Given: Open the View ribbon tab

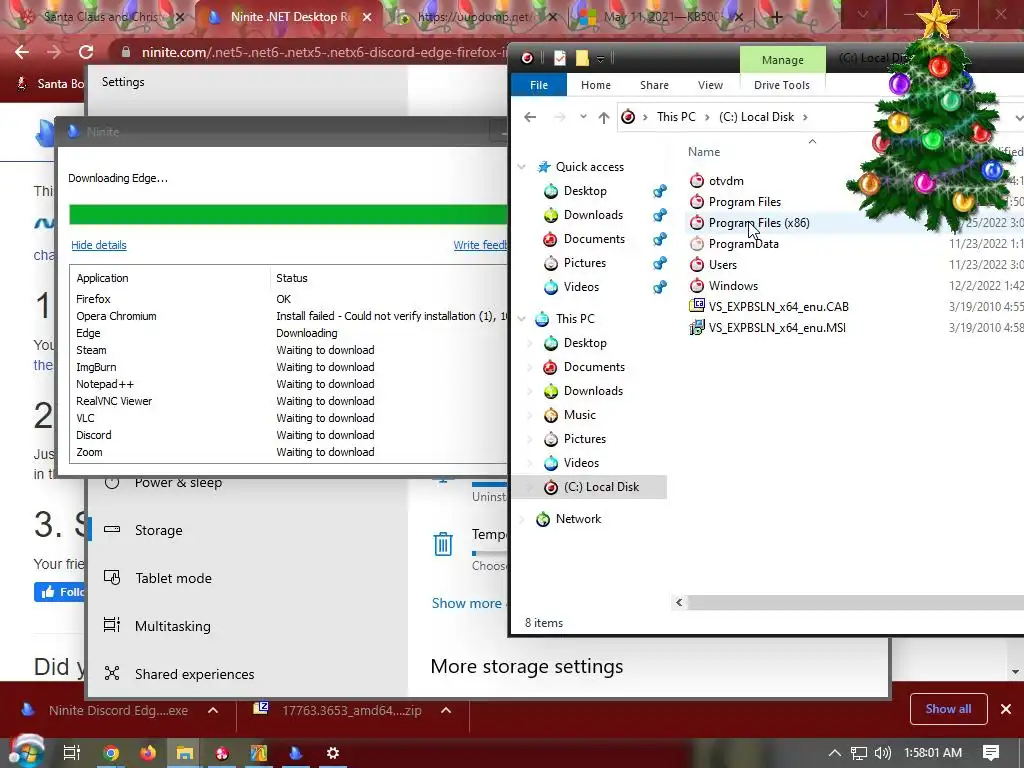Looking at the screenshot, I should coord(710,85).
